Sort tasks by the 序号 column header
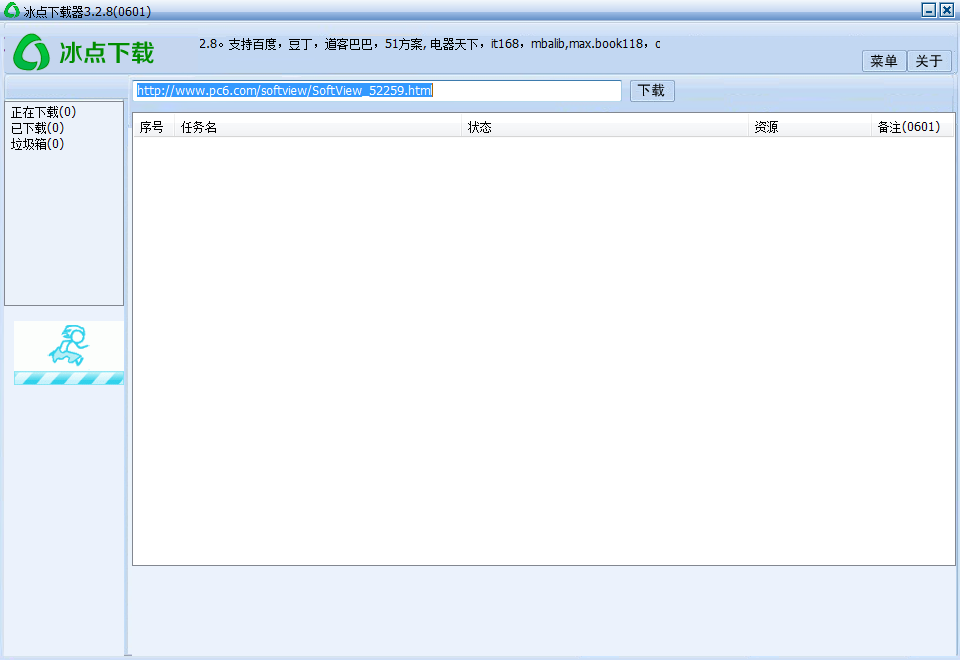The height and width of the screenshot is (660, 960). (x=152, y=126)
